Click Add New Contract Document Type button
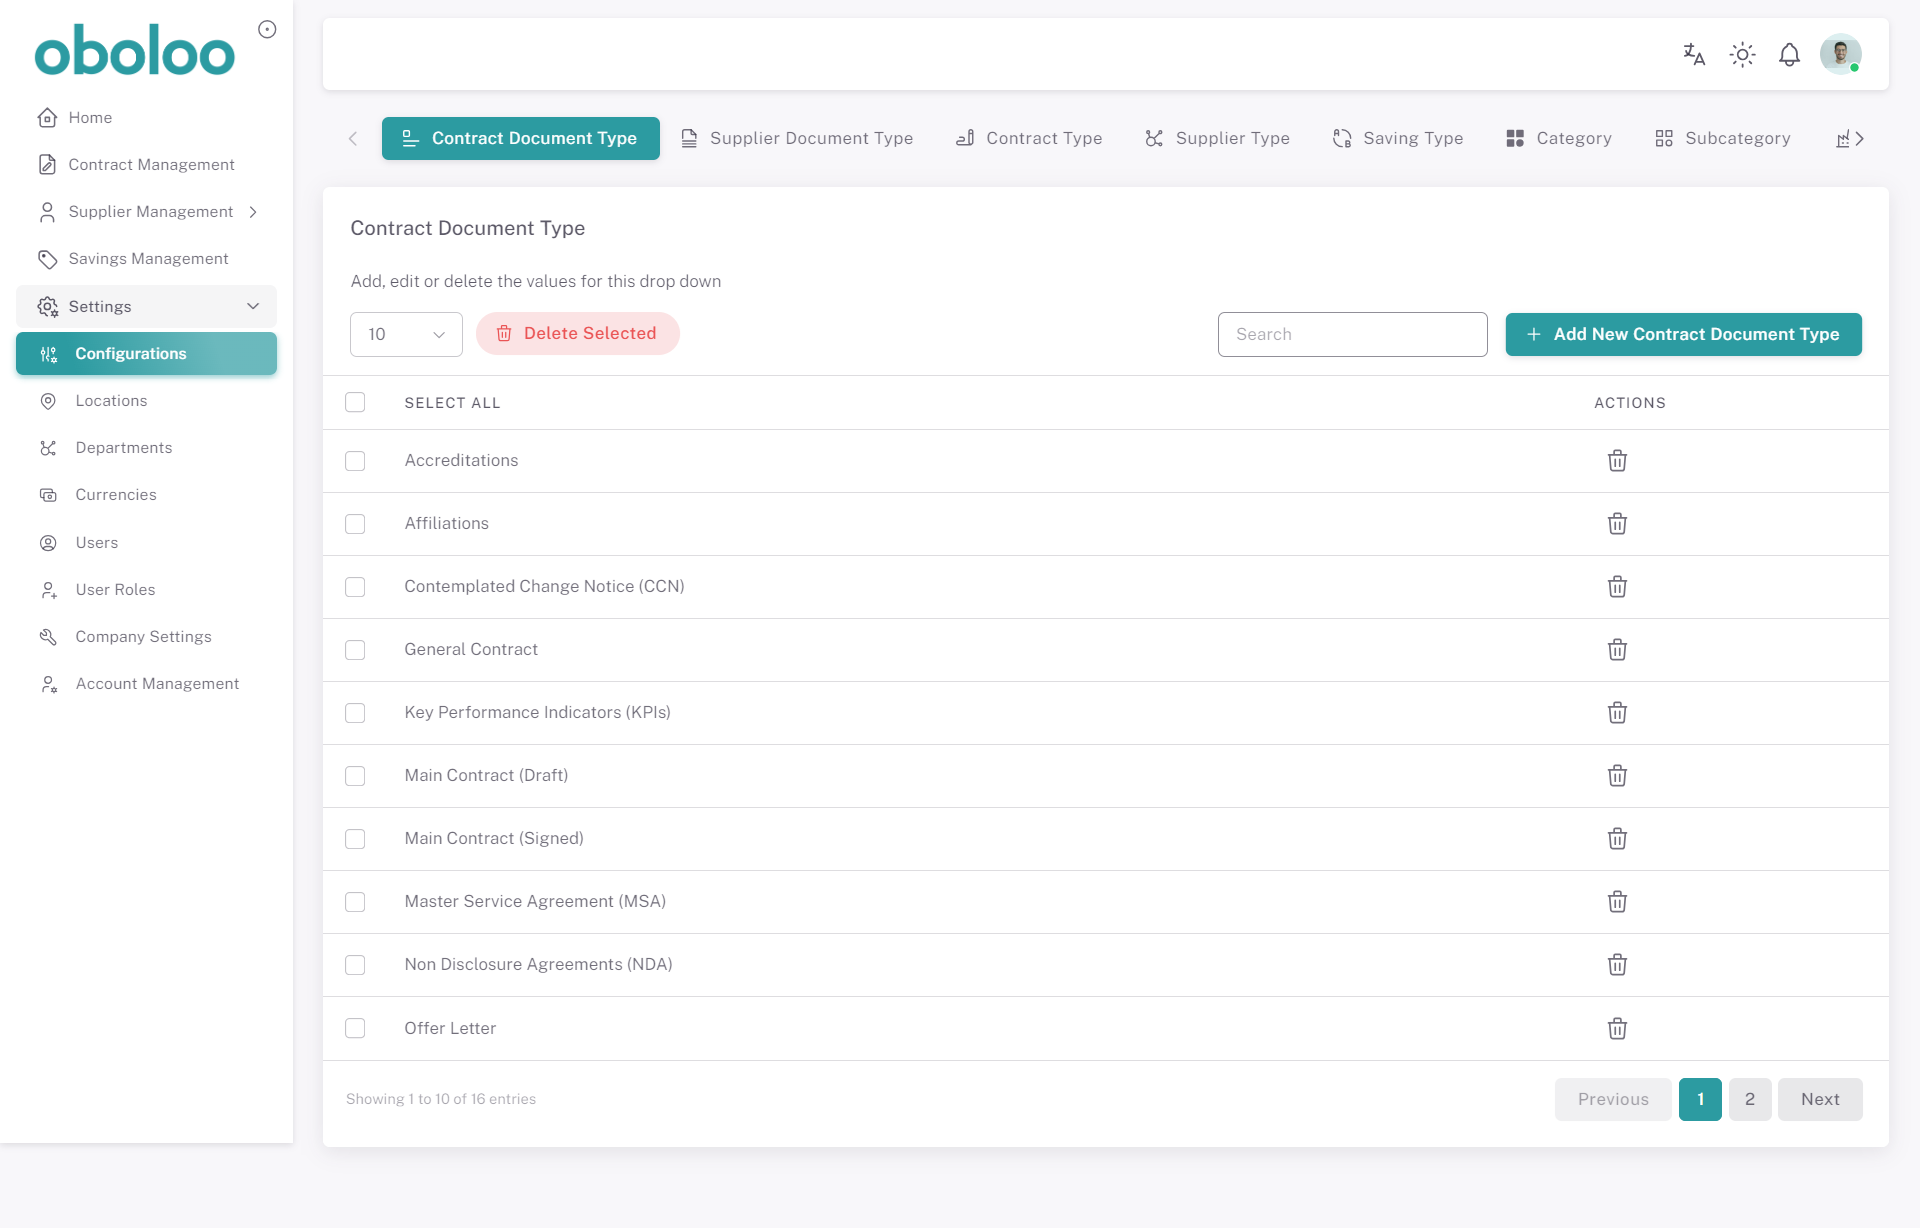 click(1683, 334)
